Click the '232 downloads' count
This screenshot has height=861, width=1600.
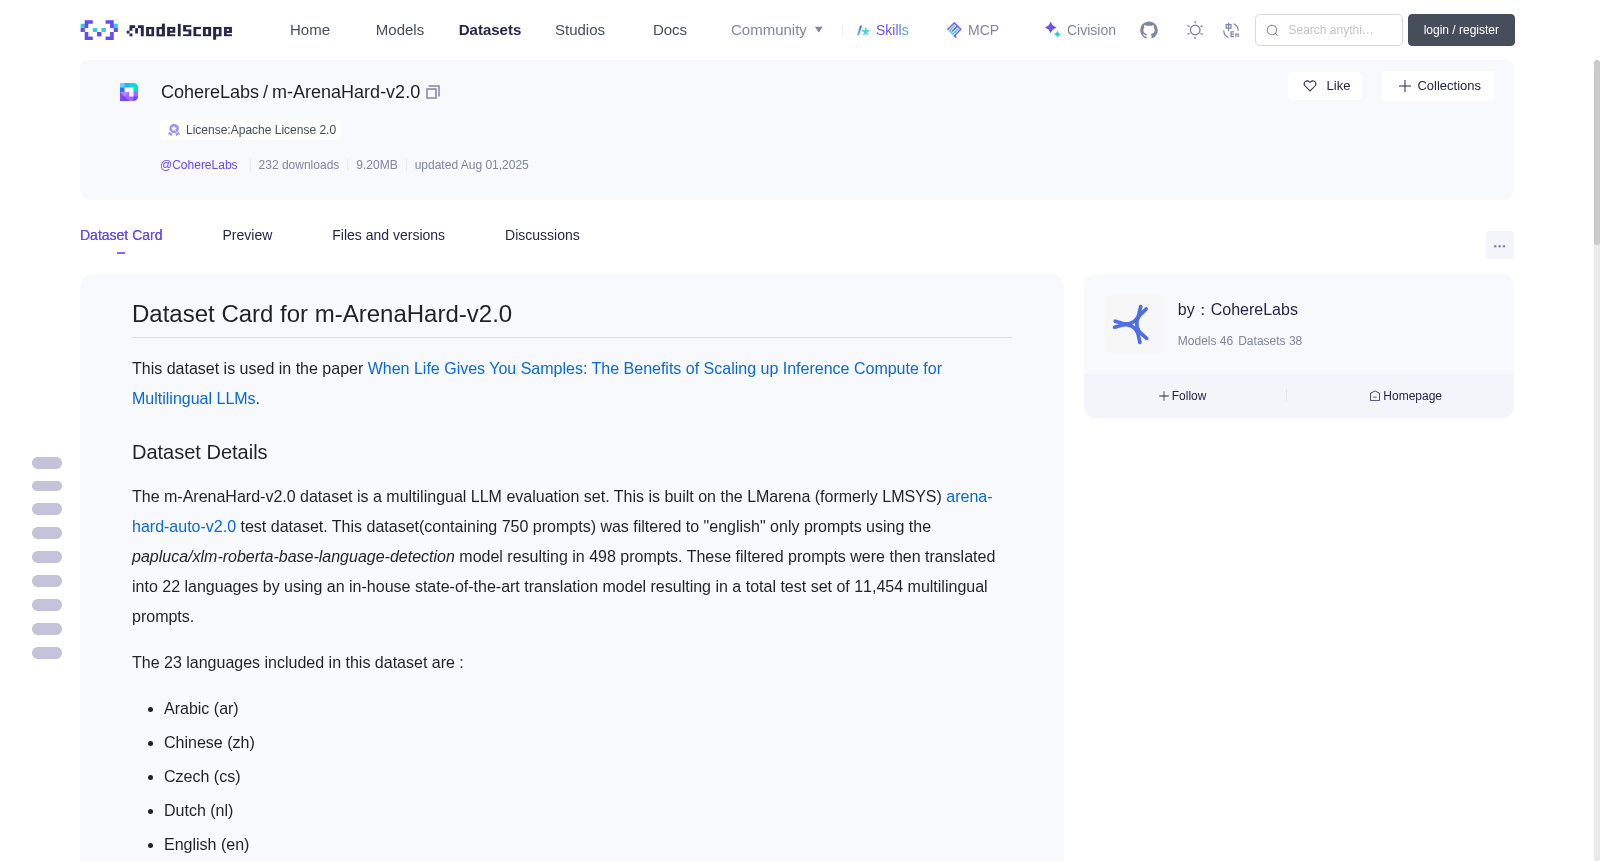[299, 165]
